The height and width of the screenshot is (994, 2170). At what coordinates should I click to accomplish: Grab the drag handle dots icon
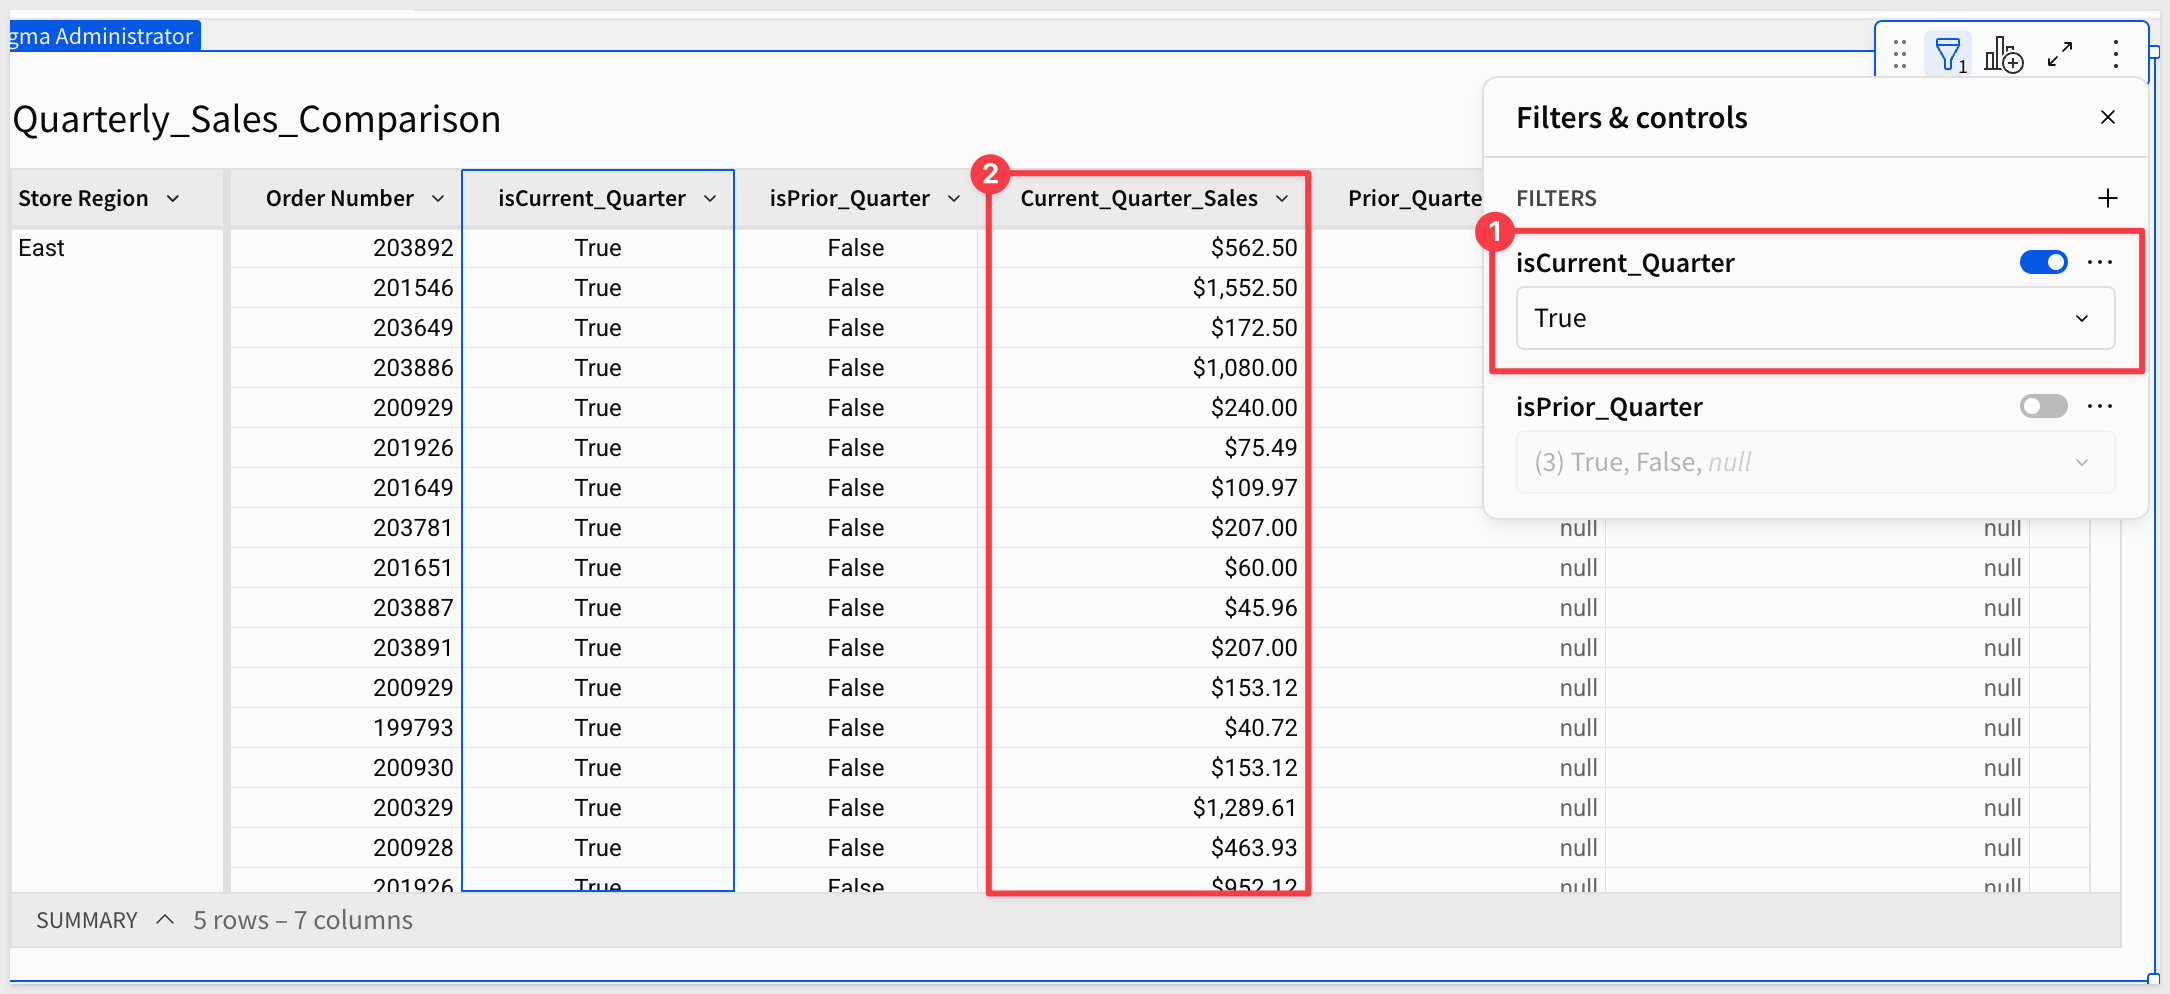(1900, 54)
